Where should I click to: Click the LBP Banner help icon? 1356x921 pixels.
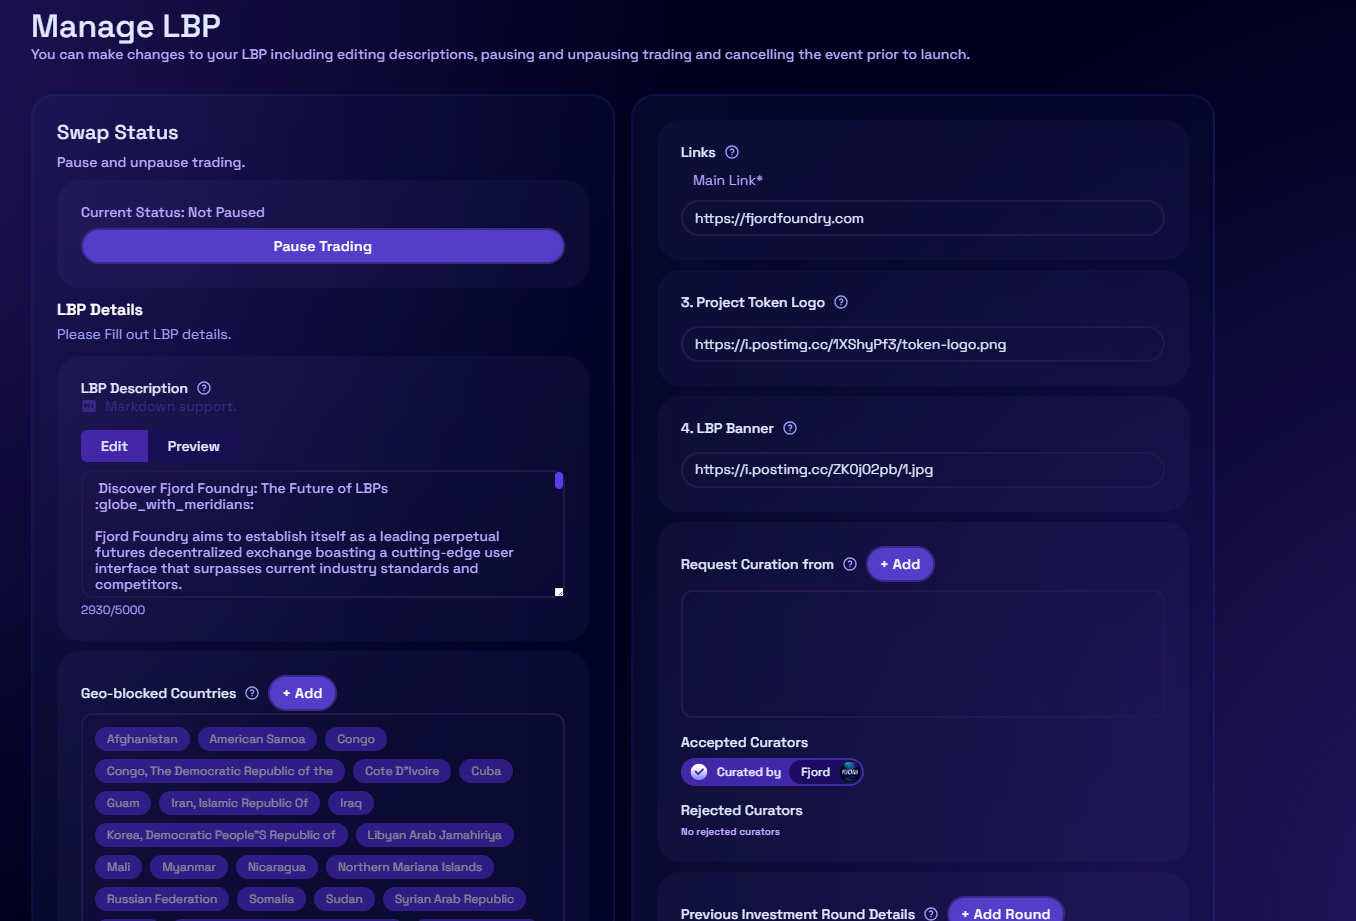790,428
